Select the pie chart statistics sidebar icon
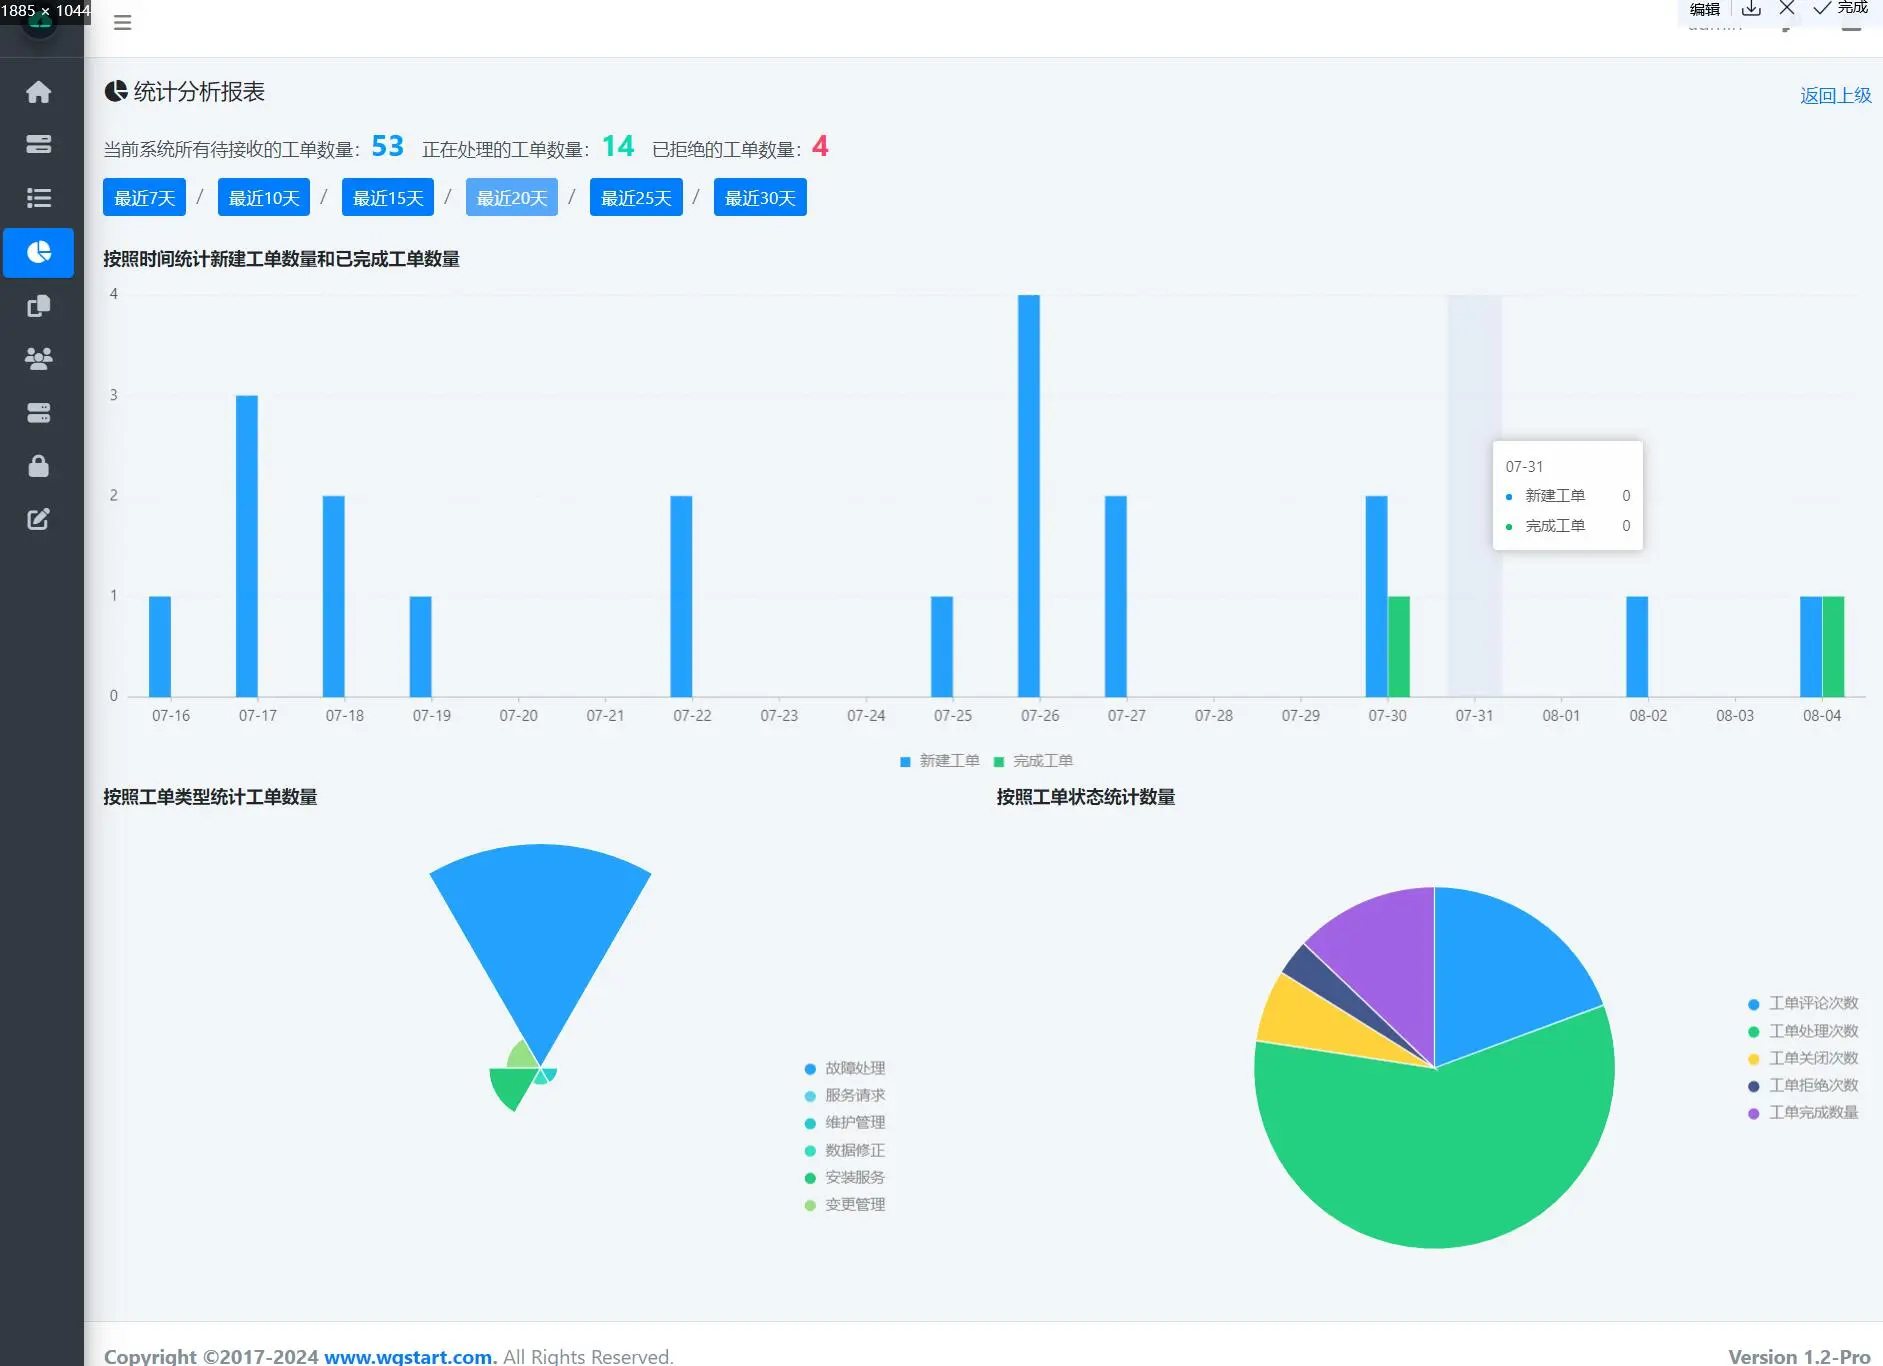 click(x=38, y=252)
